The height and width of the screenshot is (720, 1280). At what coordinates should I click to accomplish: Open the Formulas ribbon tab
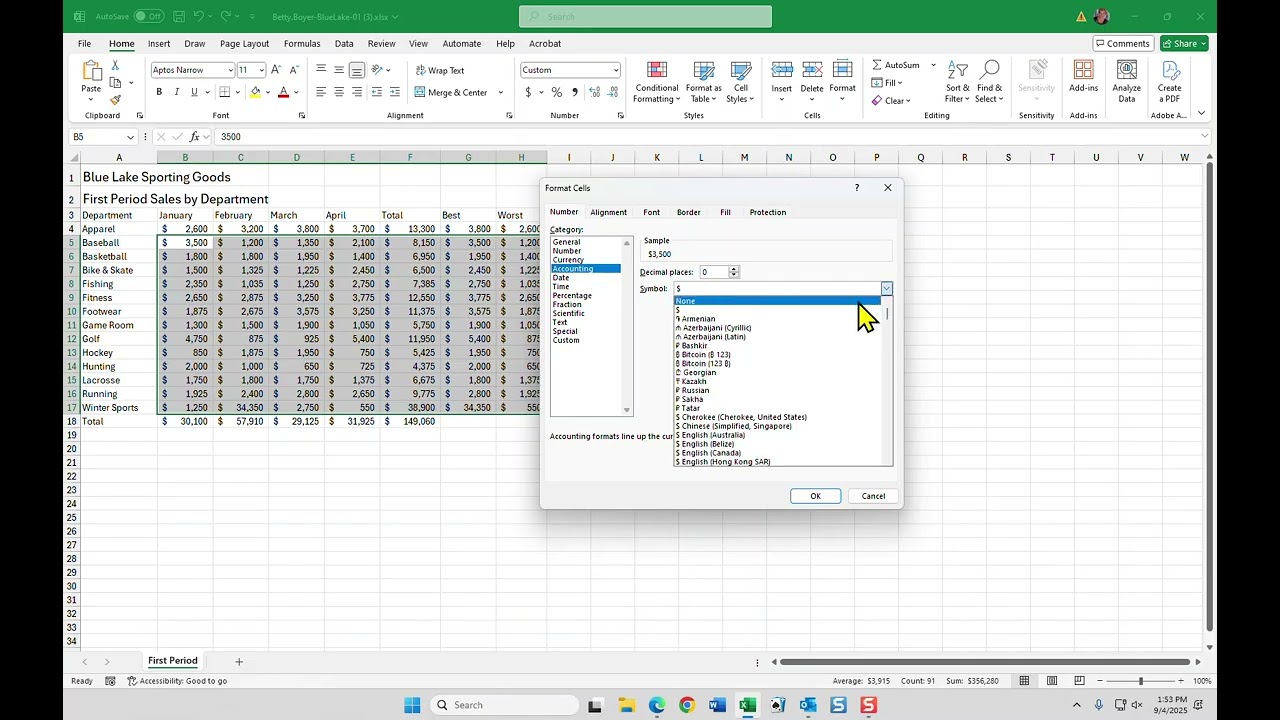pos(302,44)
